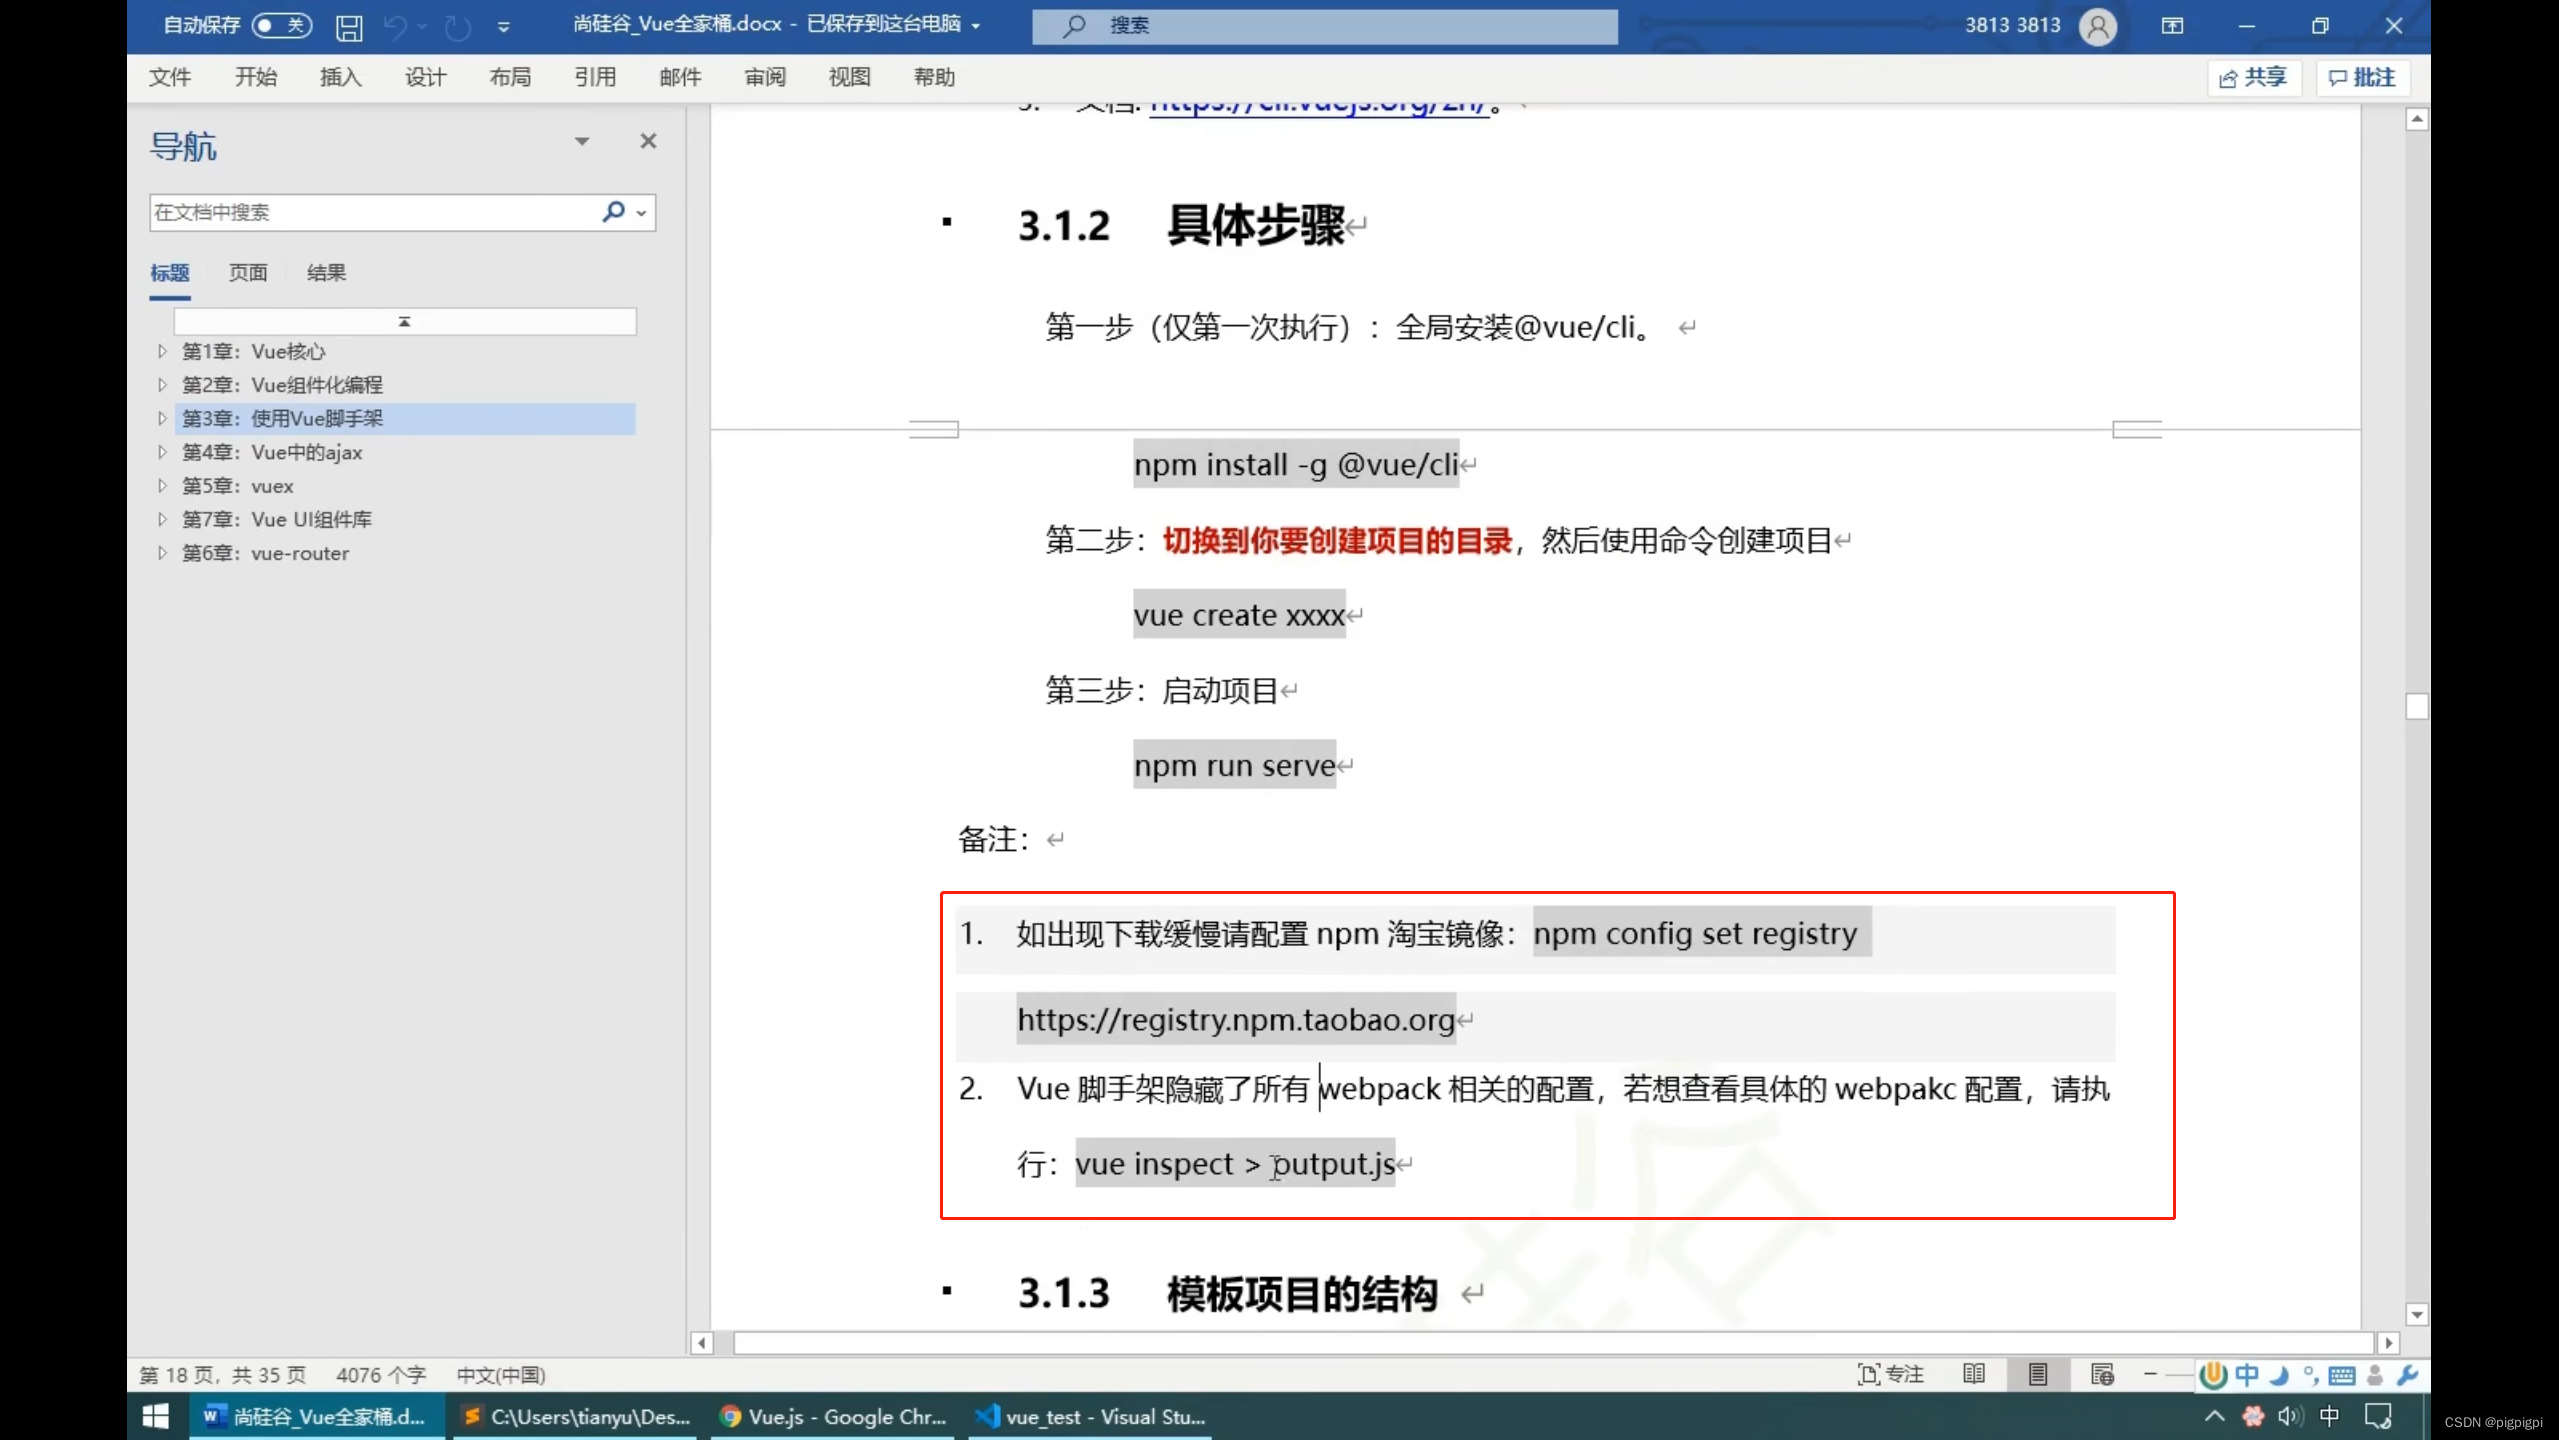Switch to Print Layout view icon
2559x1440 pixels.
(x=2038, y=1374)
